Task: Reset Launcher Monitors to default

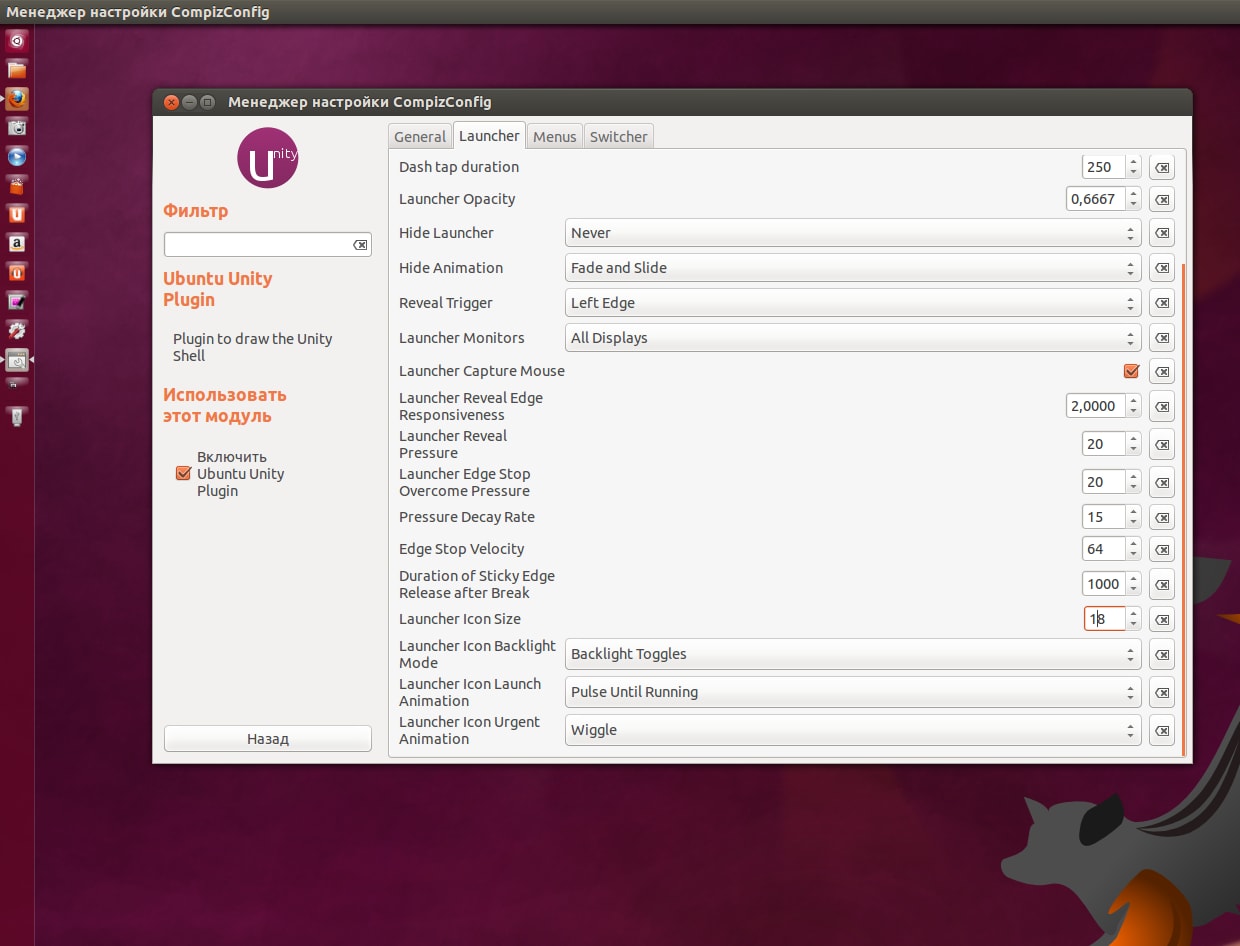Action: point(1161,338)
